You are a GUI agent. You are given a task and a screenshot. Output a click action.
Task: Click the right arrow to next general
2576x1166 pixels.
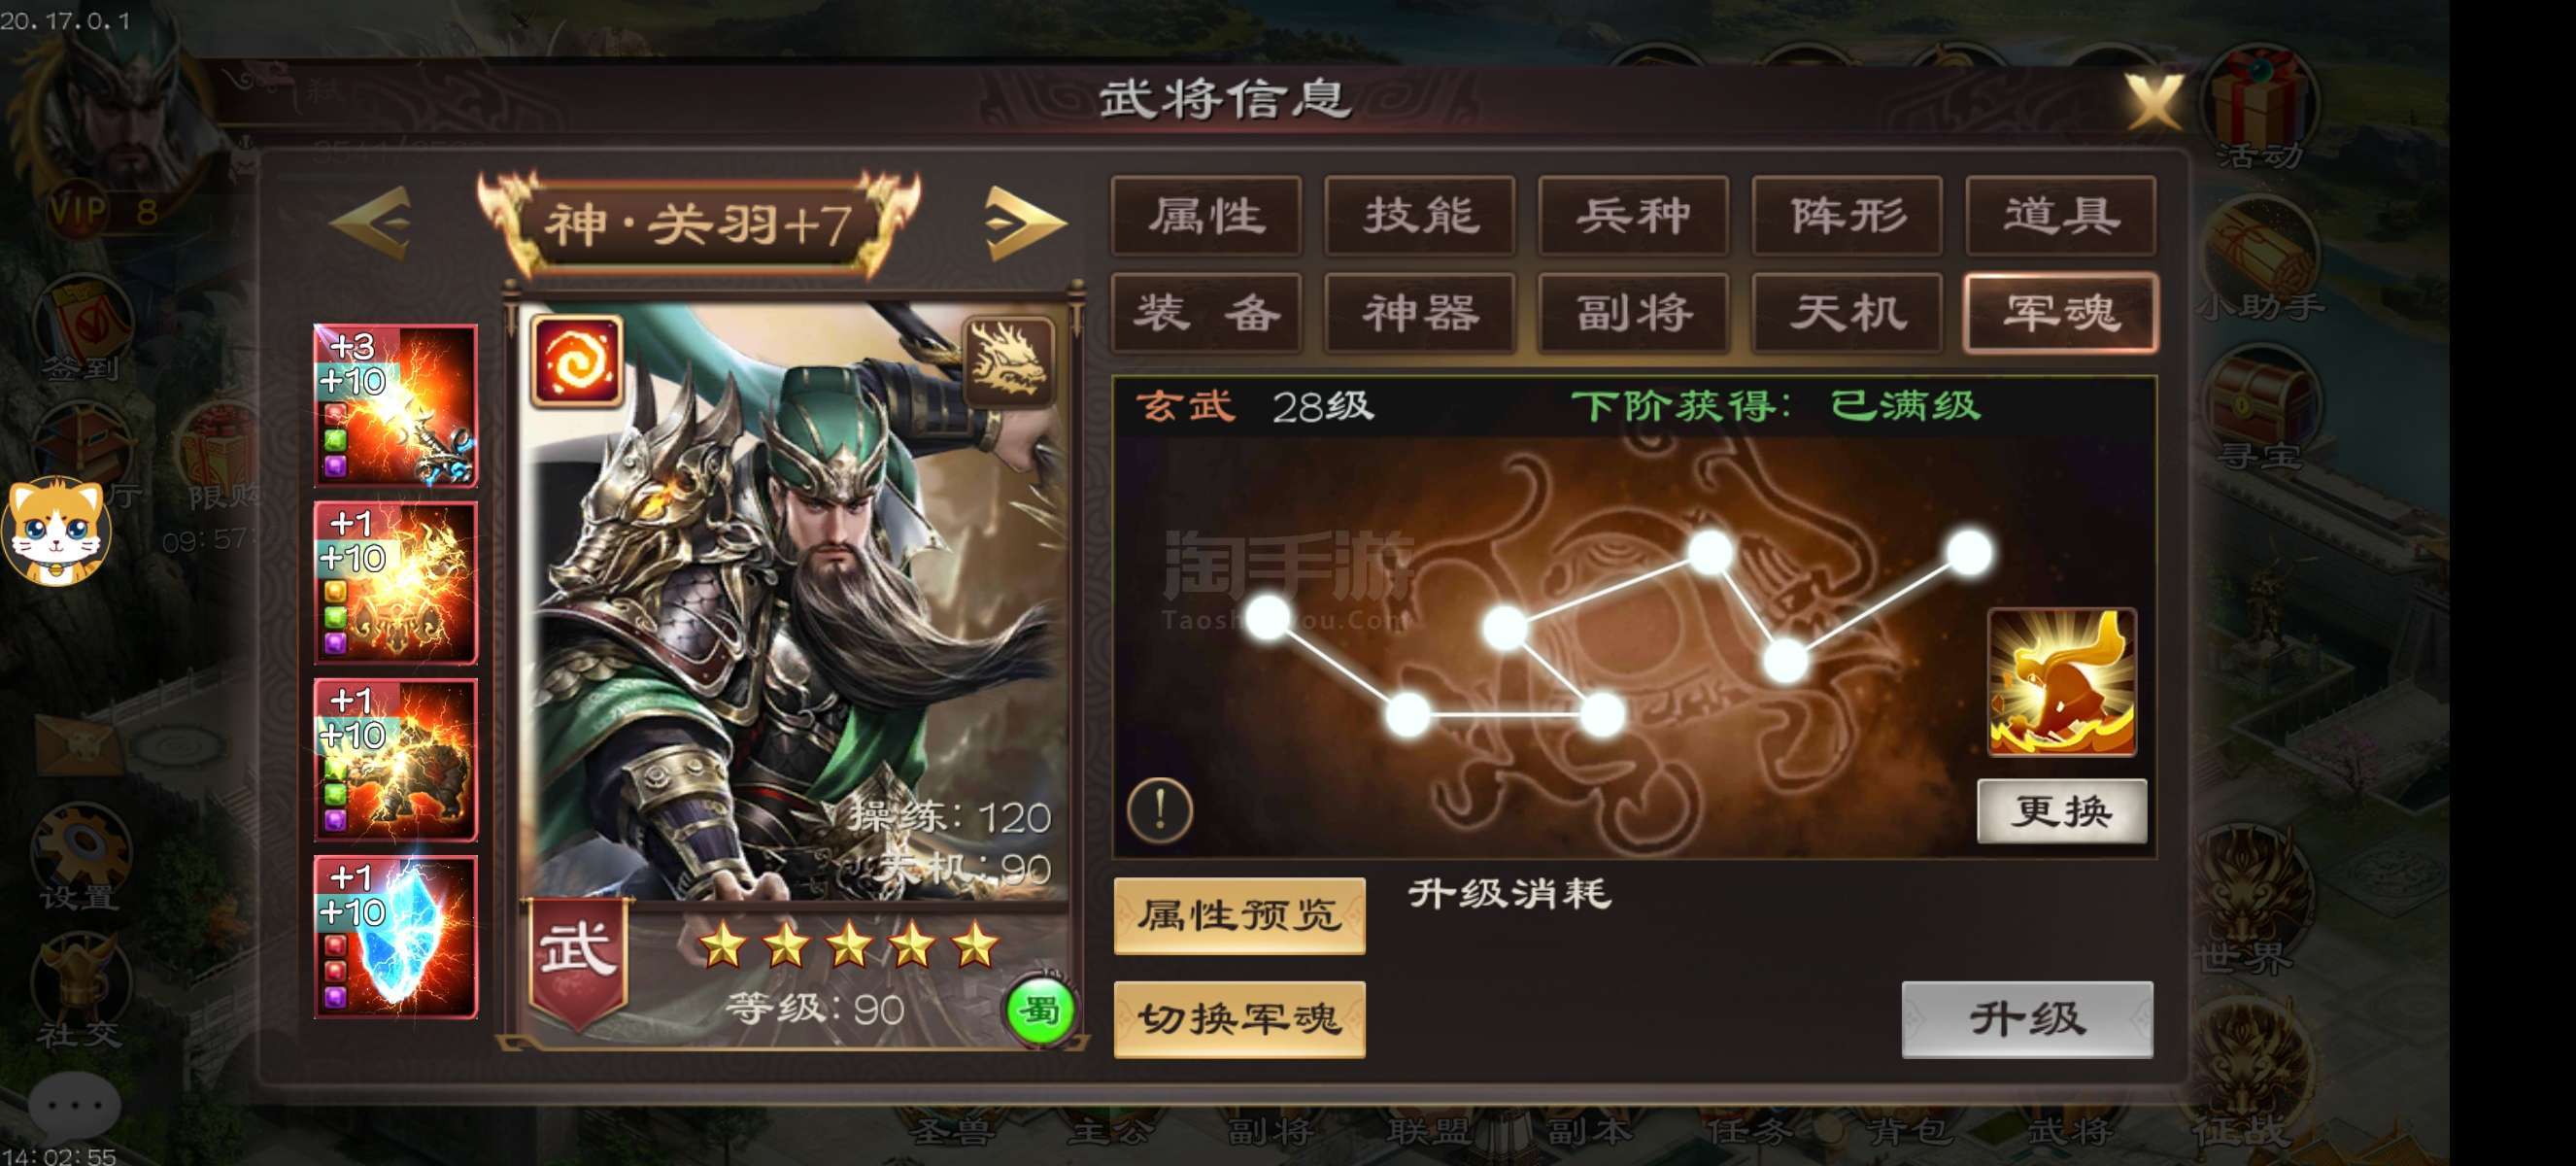coord(1025,222)
